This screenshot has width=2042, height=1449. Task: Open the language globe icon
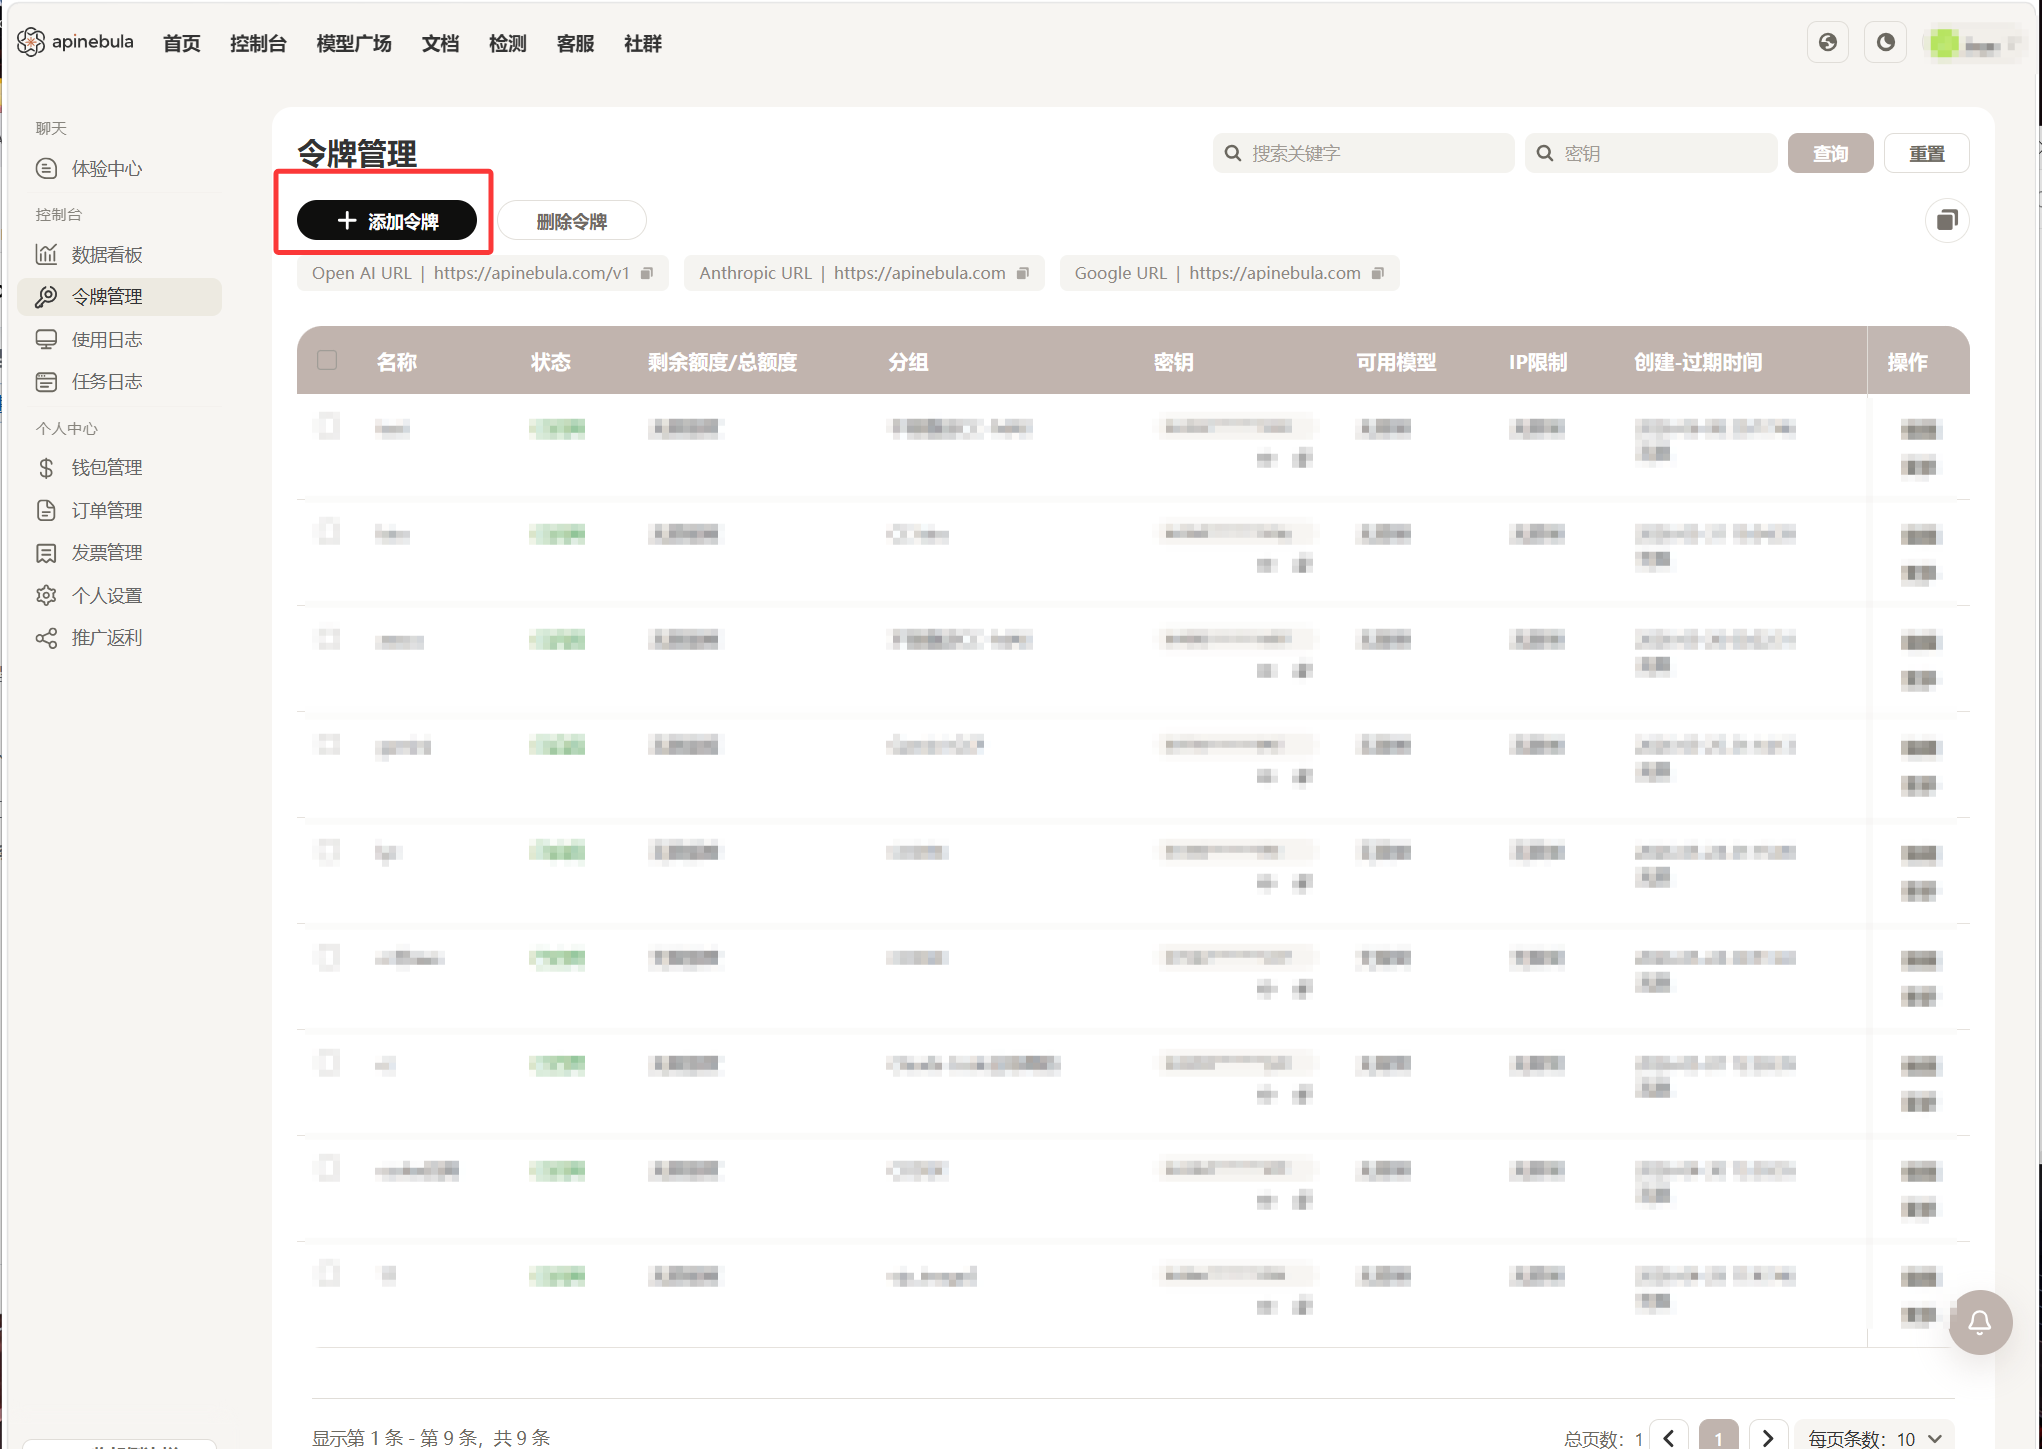1827,43
